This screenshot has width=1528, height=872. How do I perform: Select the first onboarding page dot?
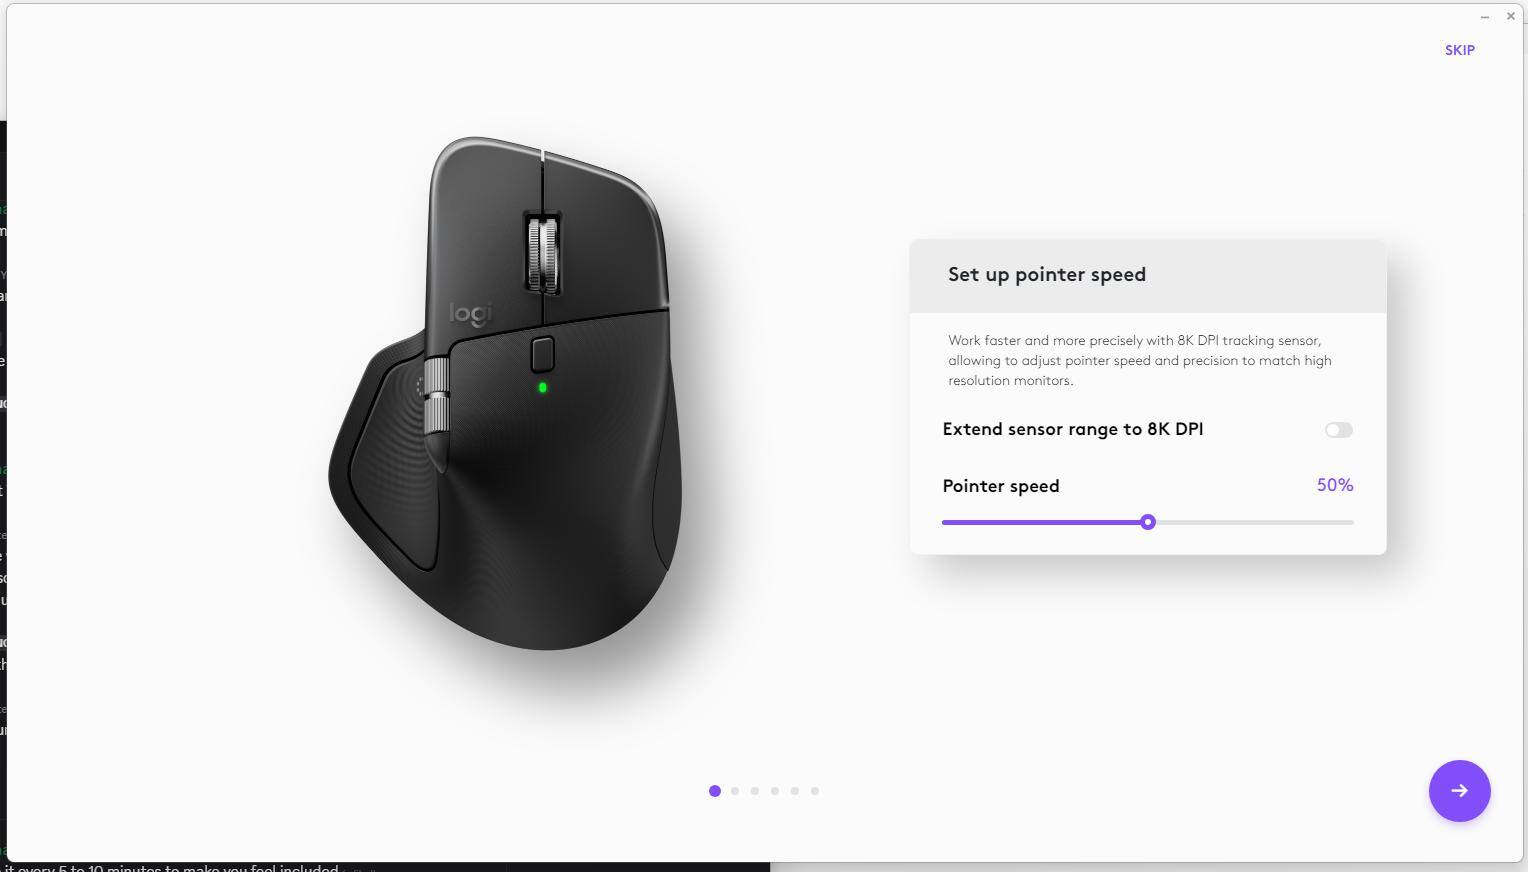714,791
